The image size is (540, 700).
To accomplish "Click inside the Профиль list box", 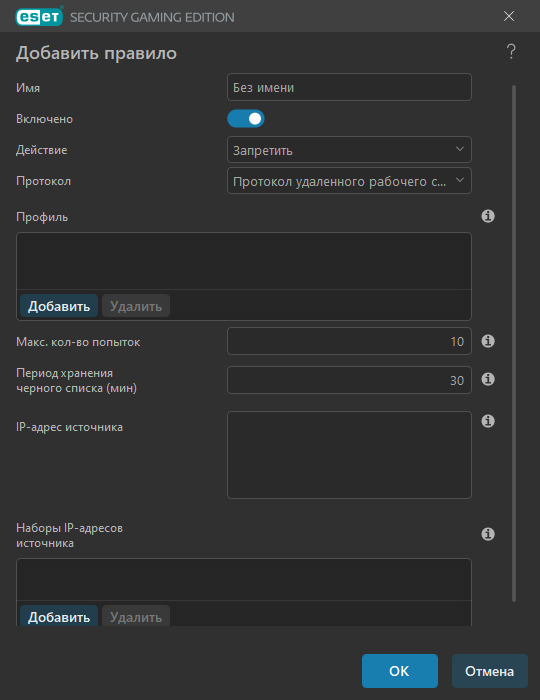I will [244, 261].
